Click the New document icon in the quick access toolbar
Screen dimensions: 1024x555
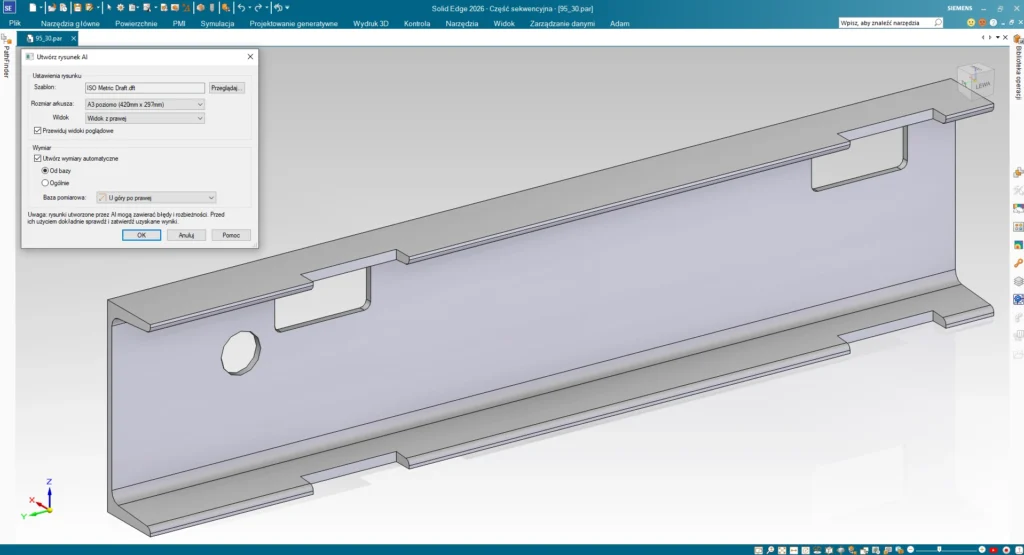coord(33,7)
